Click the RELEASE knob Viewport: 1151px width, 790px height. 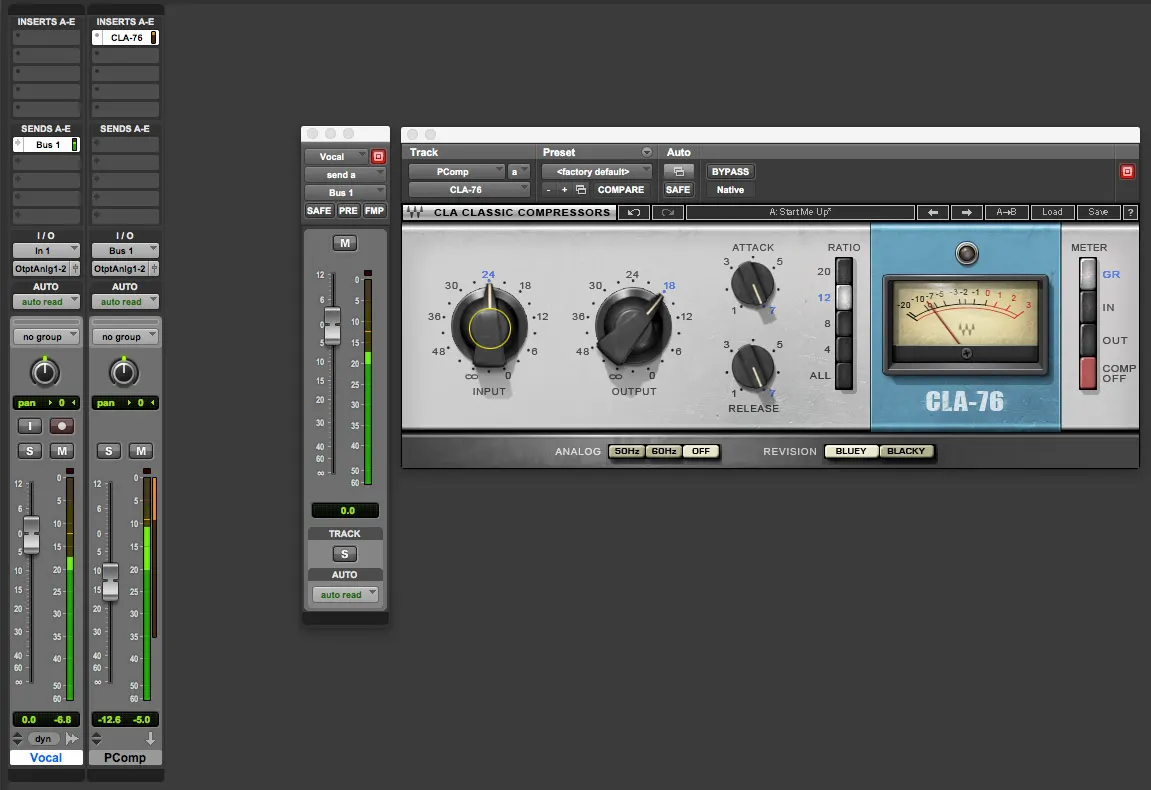click(x=752, y=366)
